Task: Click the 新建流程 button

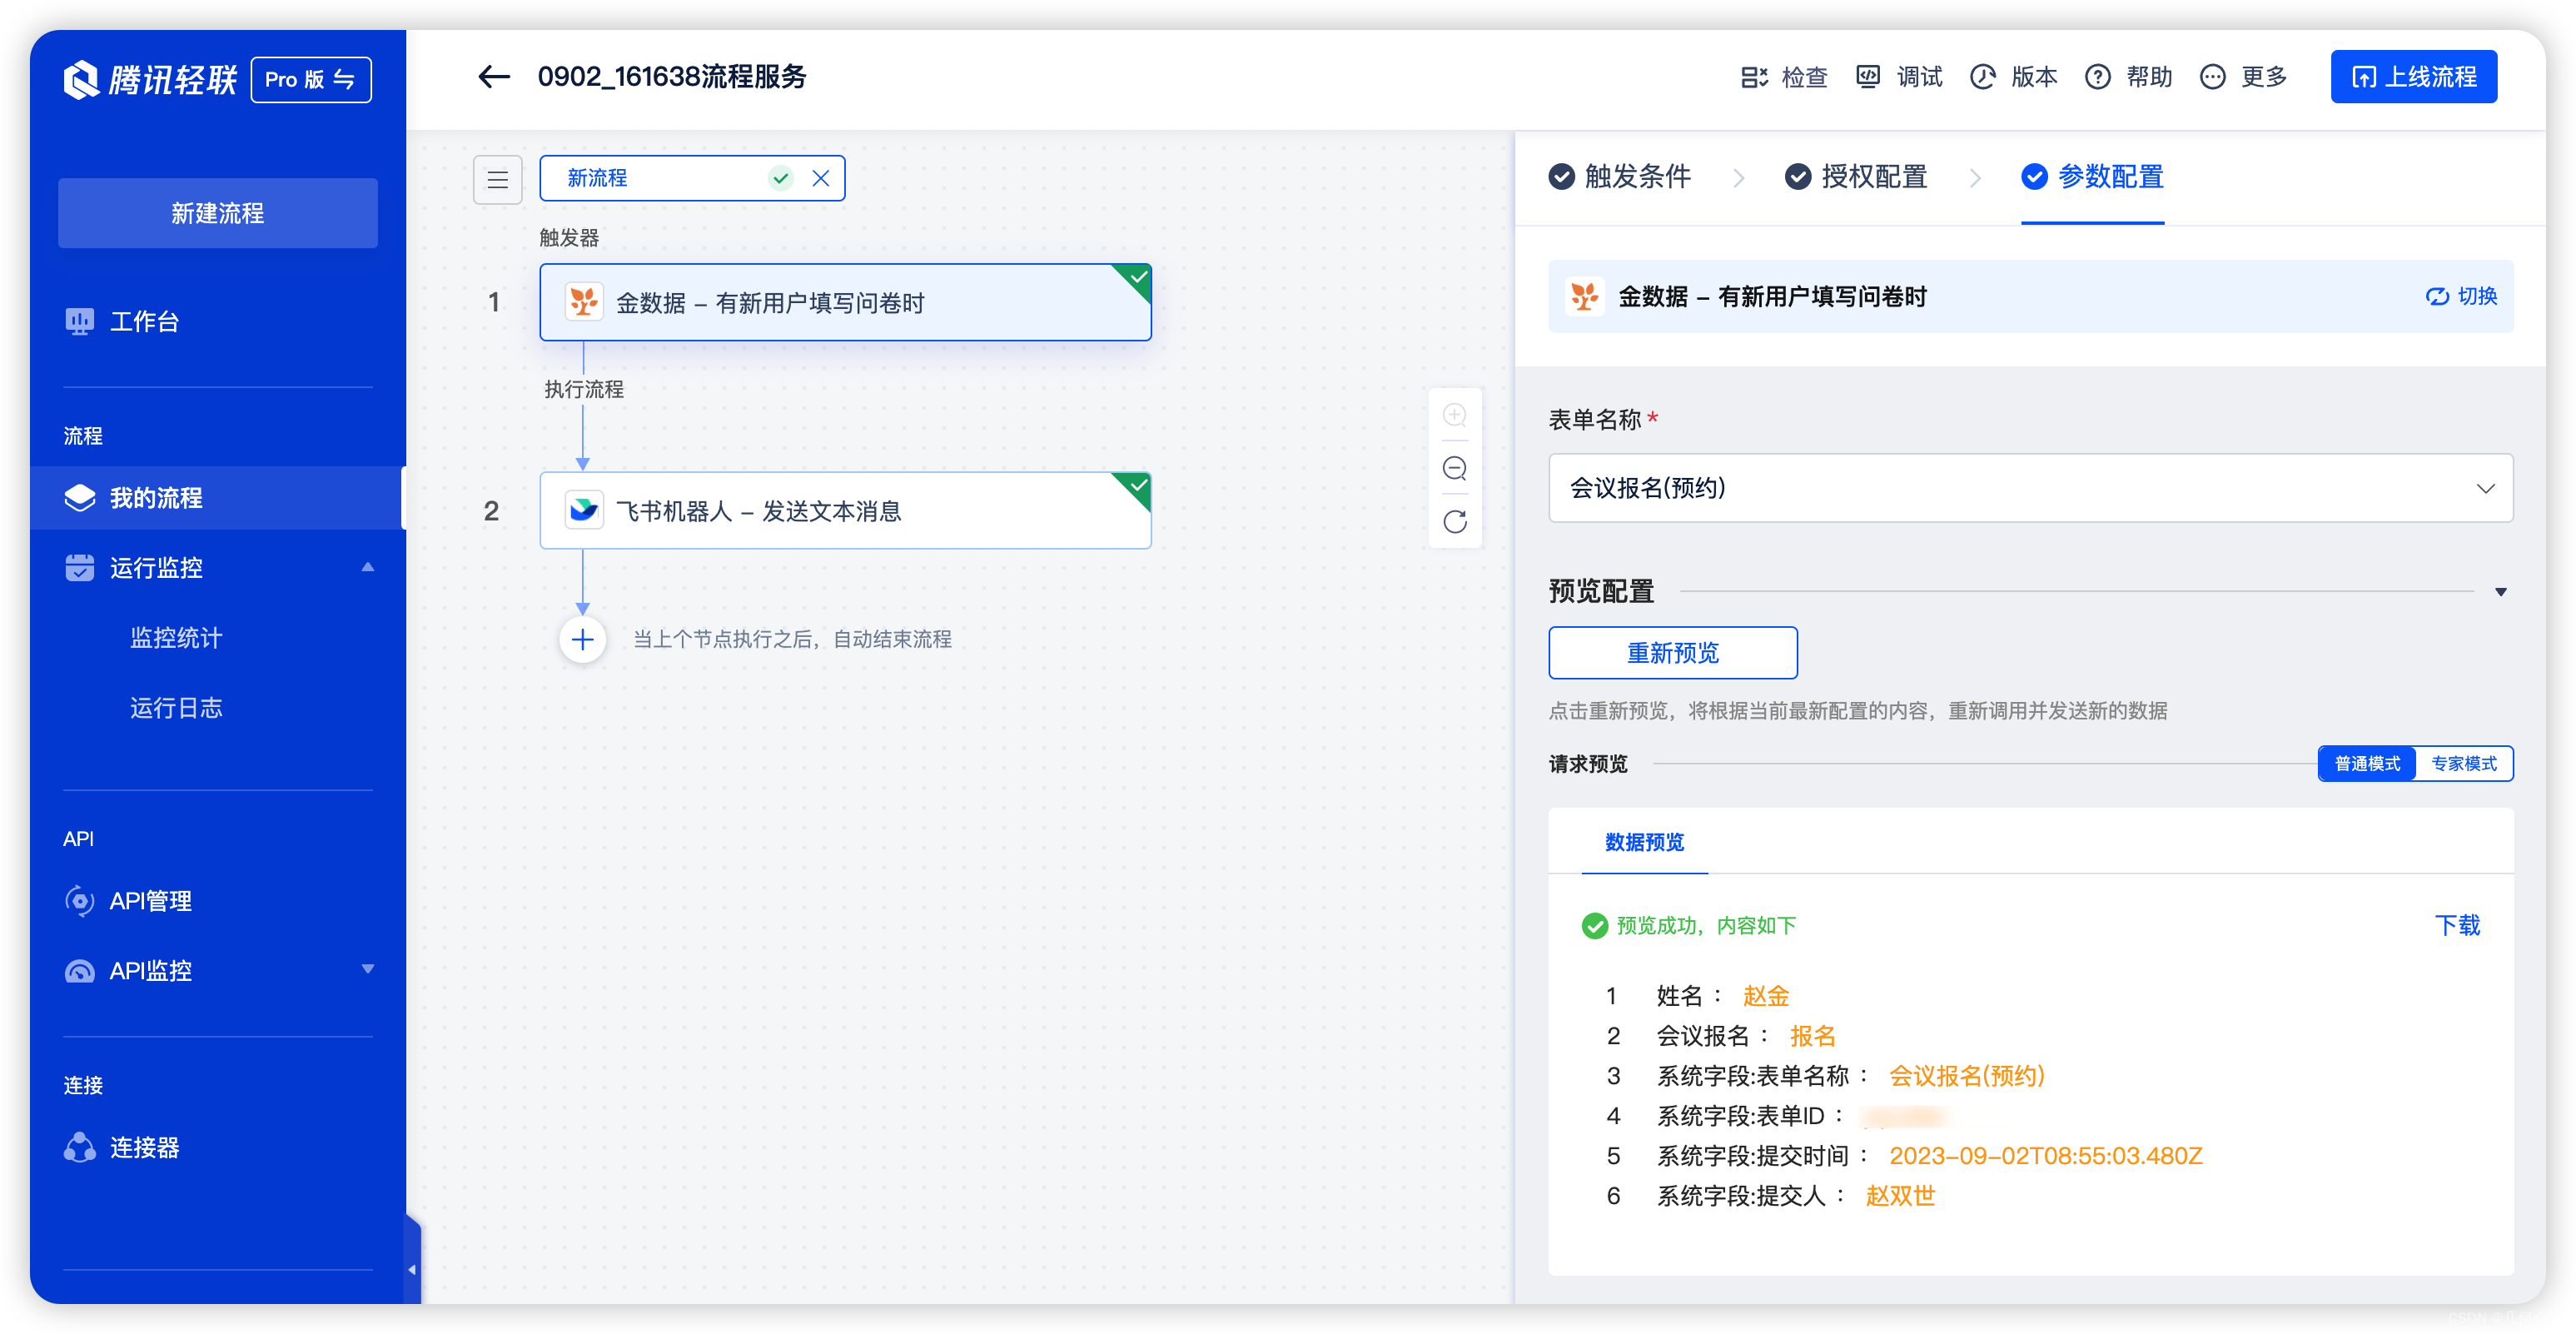Action: [x=218, y=213]
